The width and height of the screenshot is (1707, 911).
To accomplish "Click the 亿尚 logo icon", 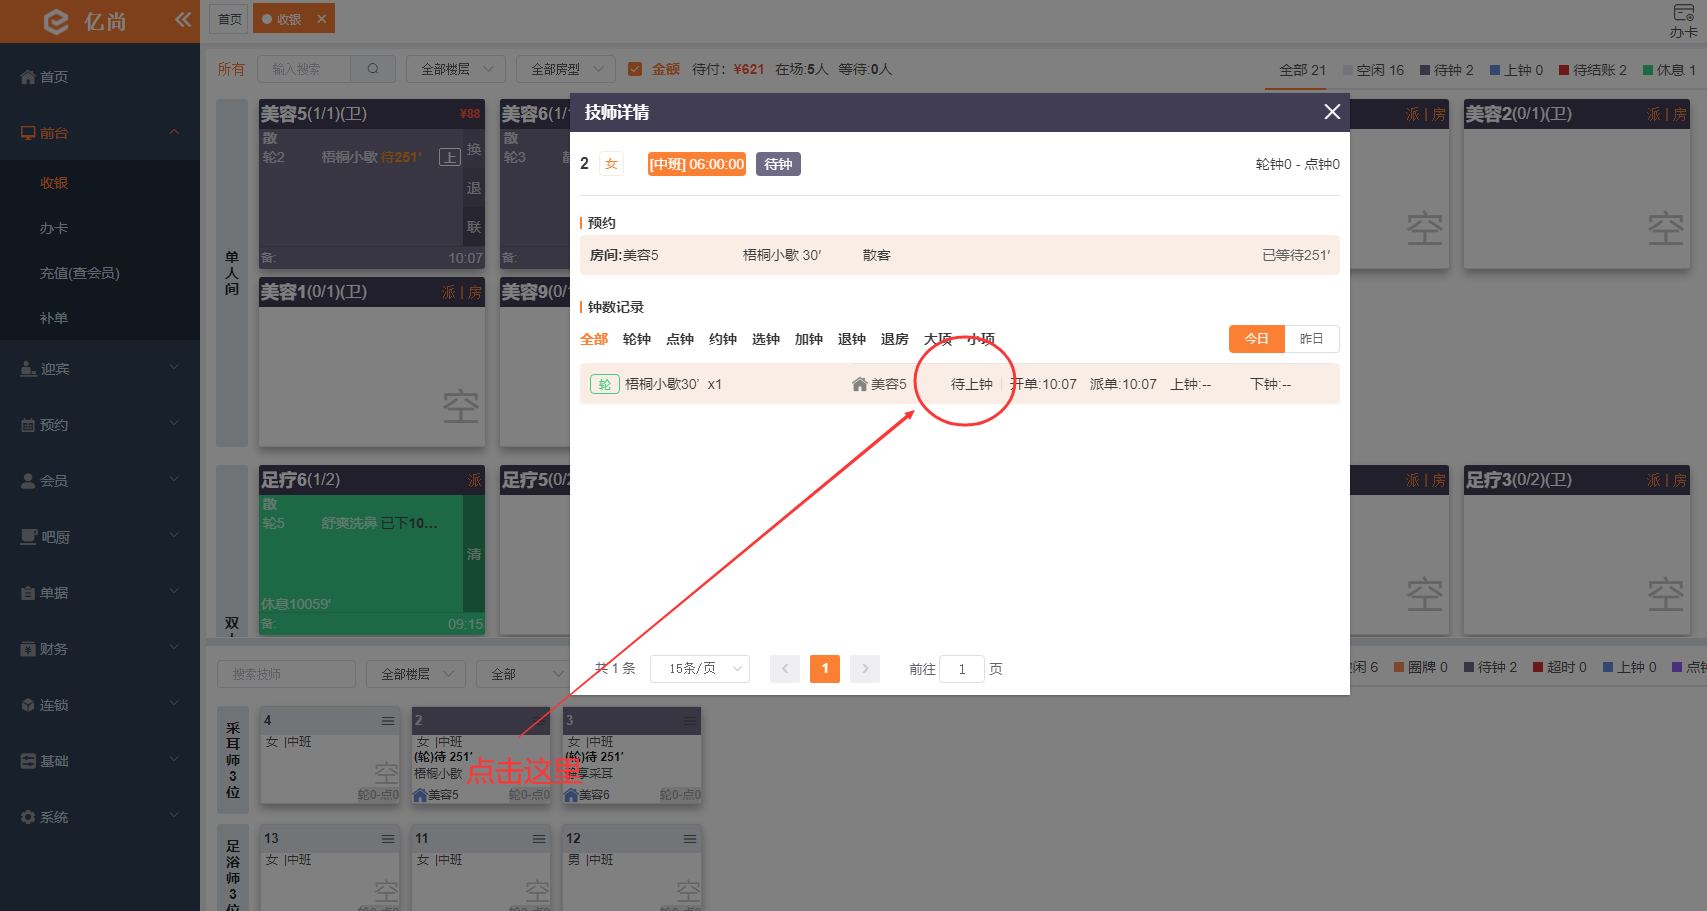I will tap(56, 21).
